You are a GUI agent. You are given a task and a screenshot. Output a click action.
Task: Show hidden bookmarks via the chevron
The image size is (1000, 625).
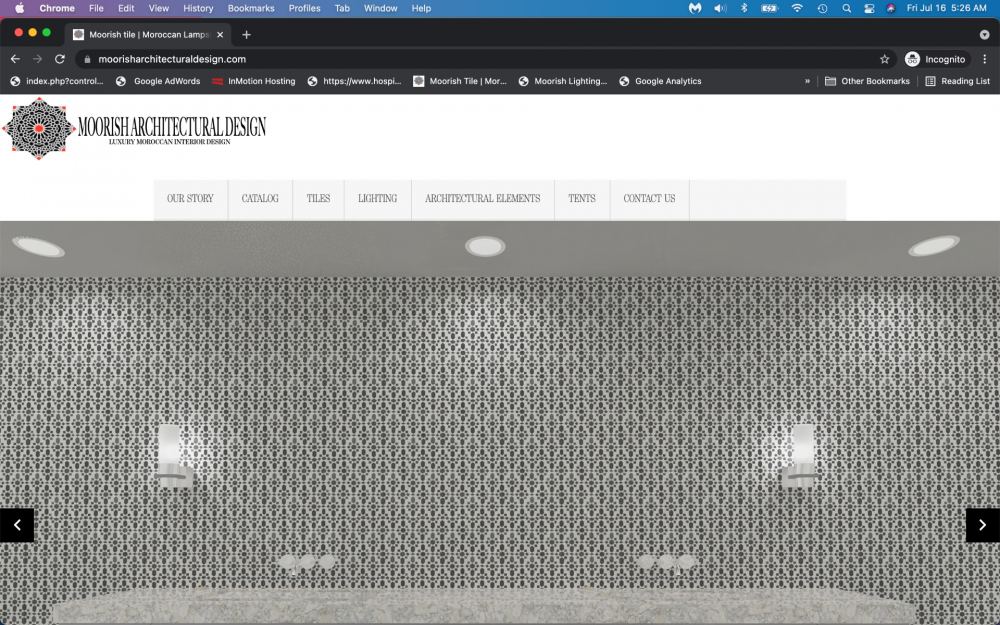coord(807,81)
